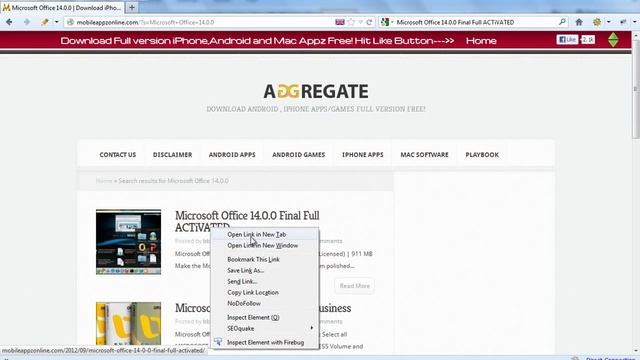Choose Open Link in New Window
Image resolution: width=640 pixels, height=360 pixels.
pos(264,245)
